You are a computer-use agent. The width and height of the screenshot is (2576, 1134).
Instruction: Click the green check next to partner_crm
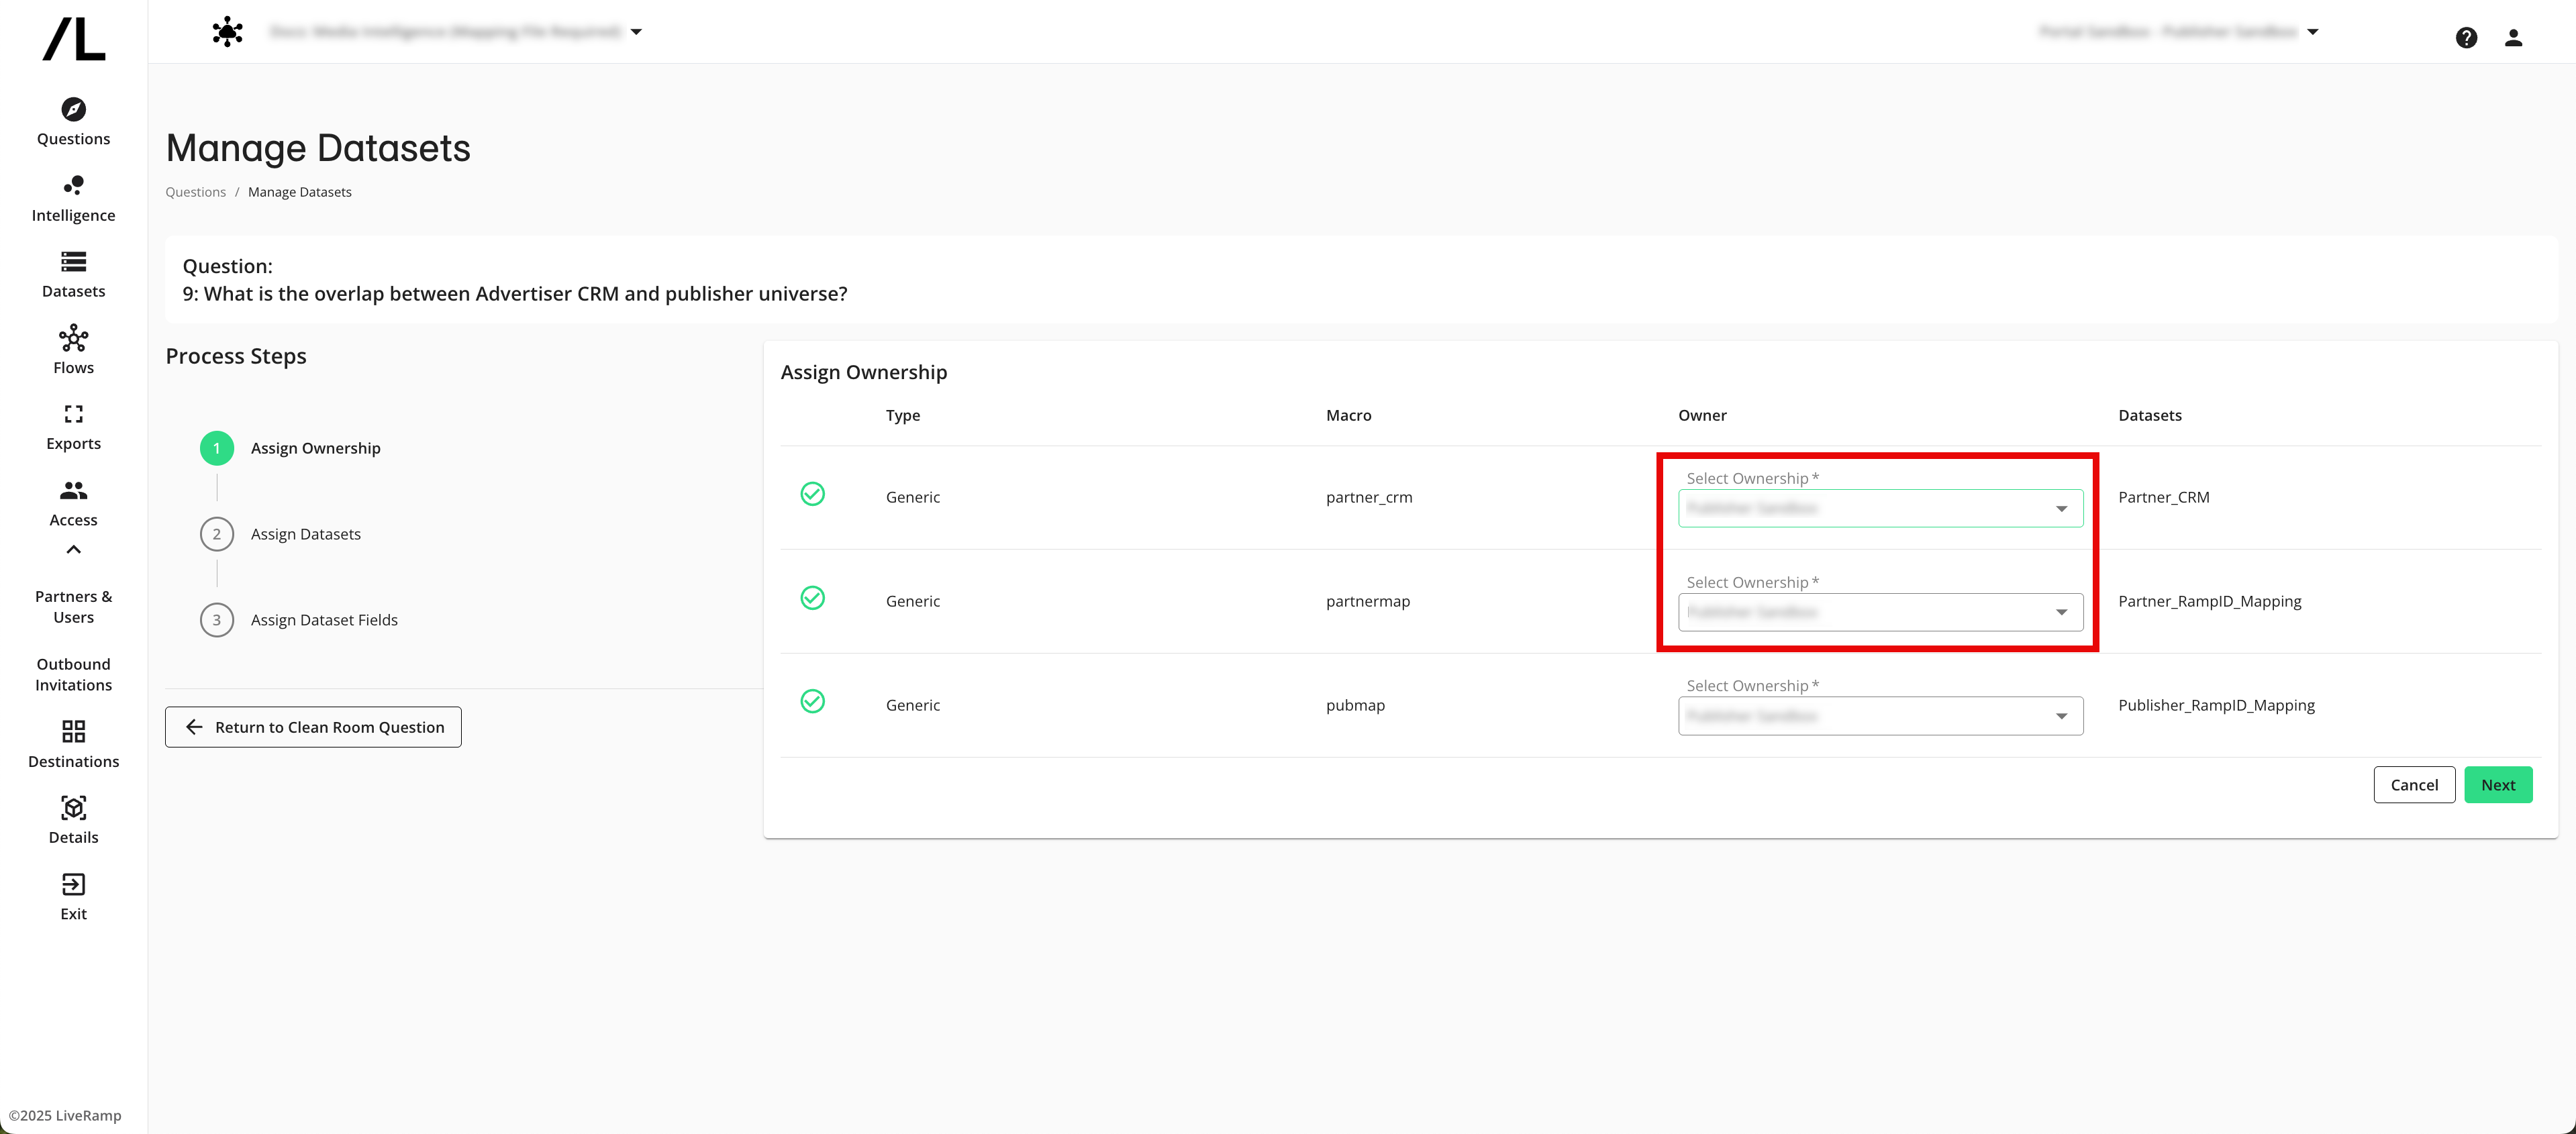pyautogui.click(x=813, y=494)
